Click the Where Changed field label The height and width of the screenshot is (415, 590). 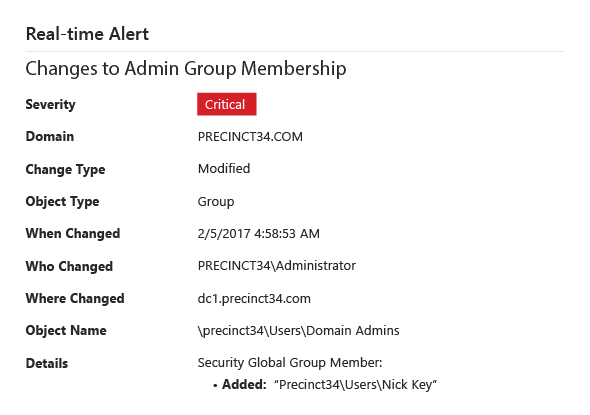click(x=75, y=299)
